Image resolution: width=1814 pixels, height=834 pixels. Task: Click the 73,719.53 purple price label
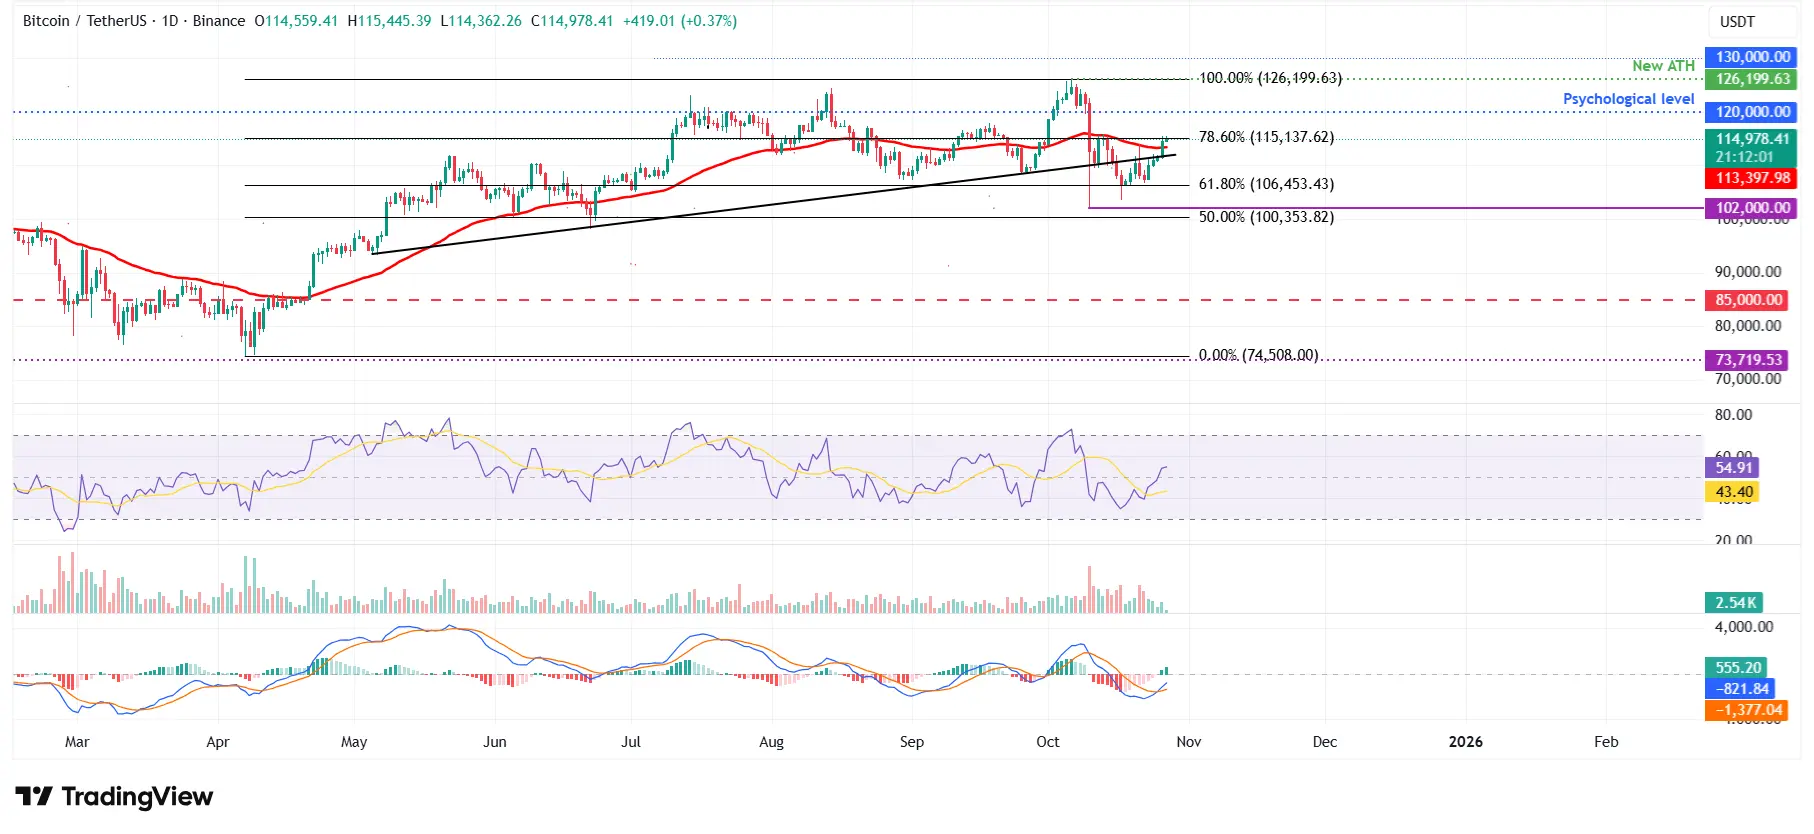[x=1748, y=360]
